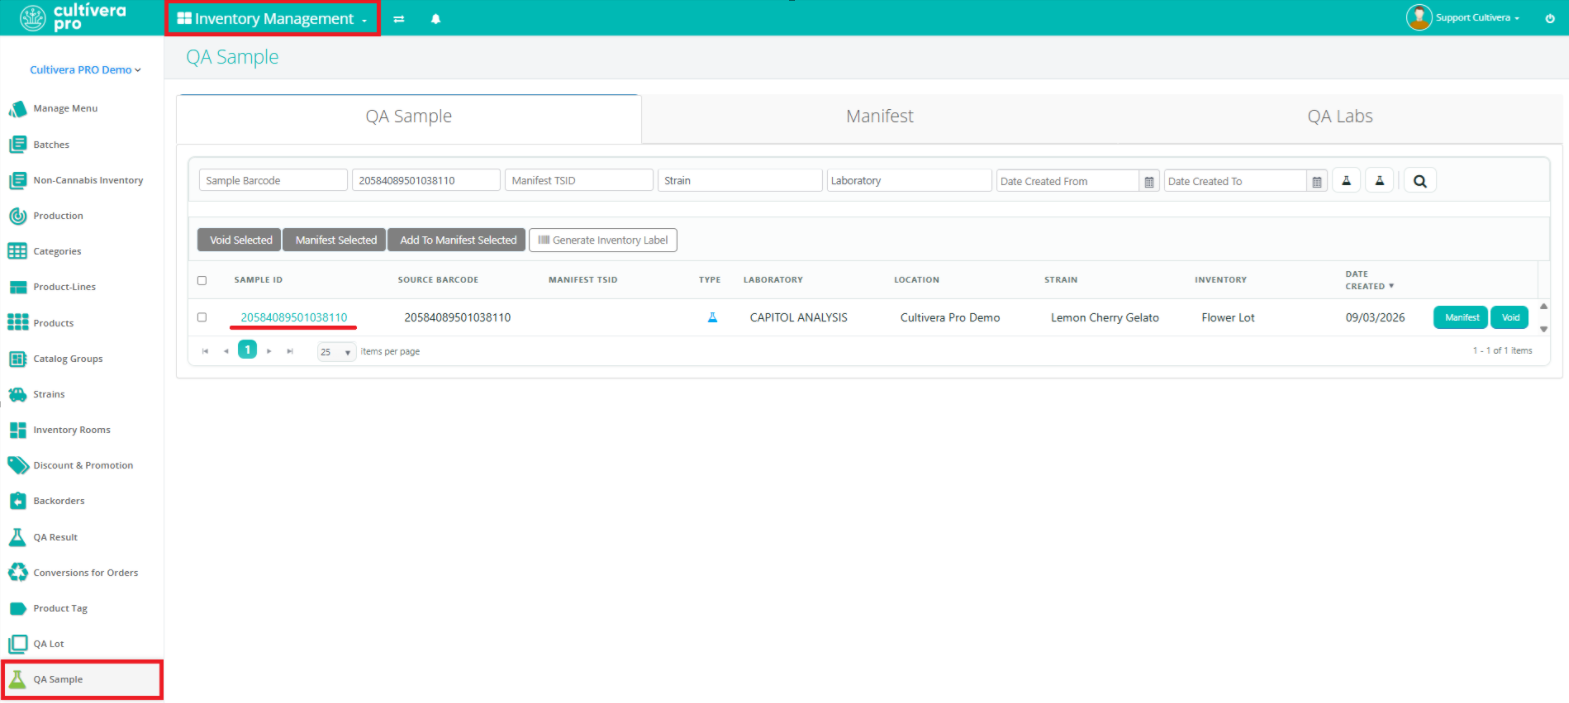This screenshot has width=1569, height=703.
Task: Click the Generate Inventory Label button
Action: [x=603, y=240]
